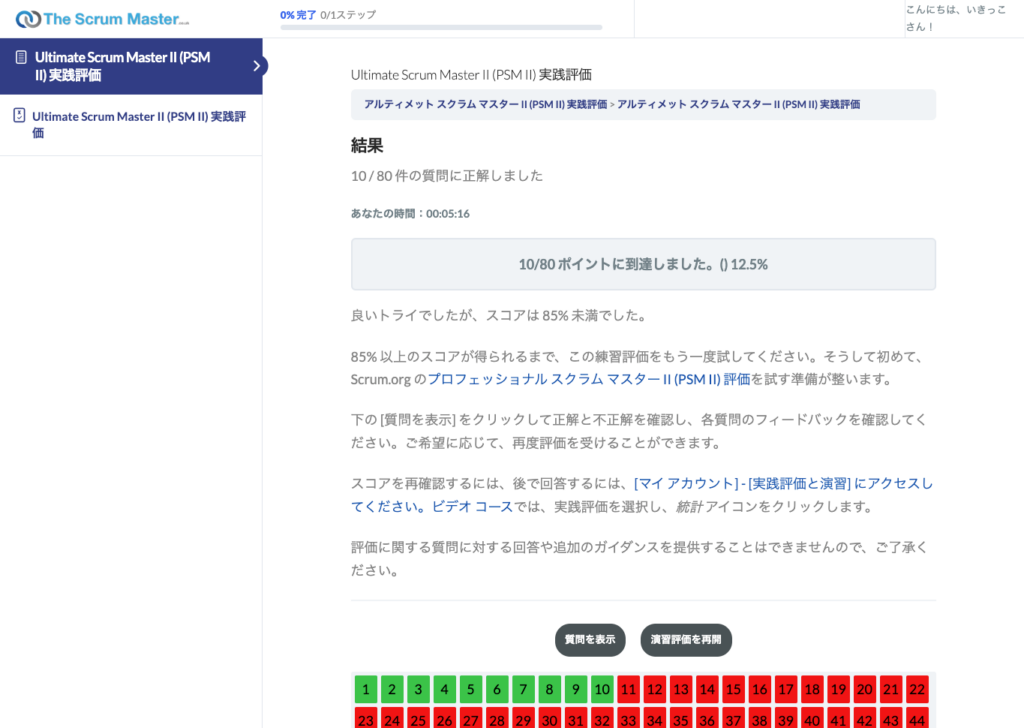Open question 5 in the results grid
The height and width of the screenshot is (728, 1024).
pyautogui.click(x=471, y=689)
